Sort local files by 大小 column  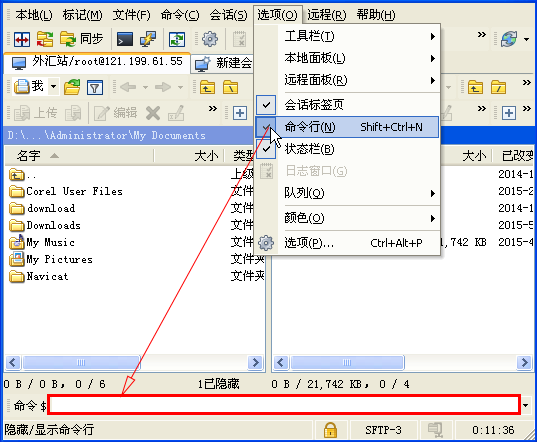(x=189, y=156)
